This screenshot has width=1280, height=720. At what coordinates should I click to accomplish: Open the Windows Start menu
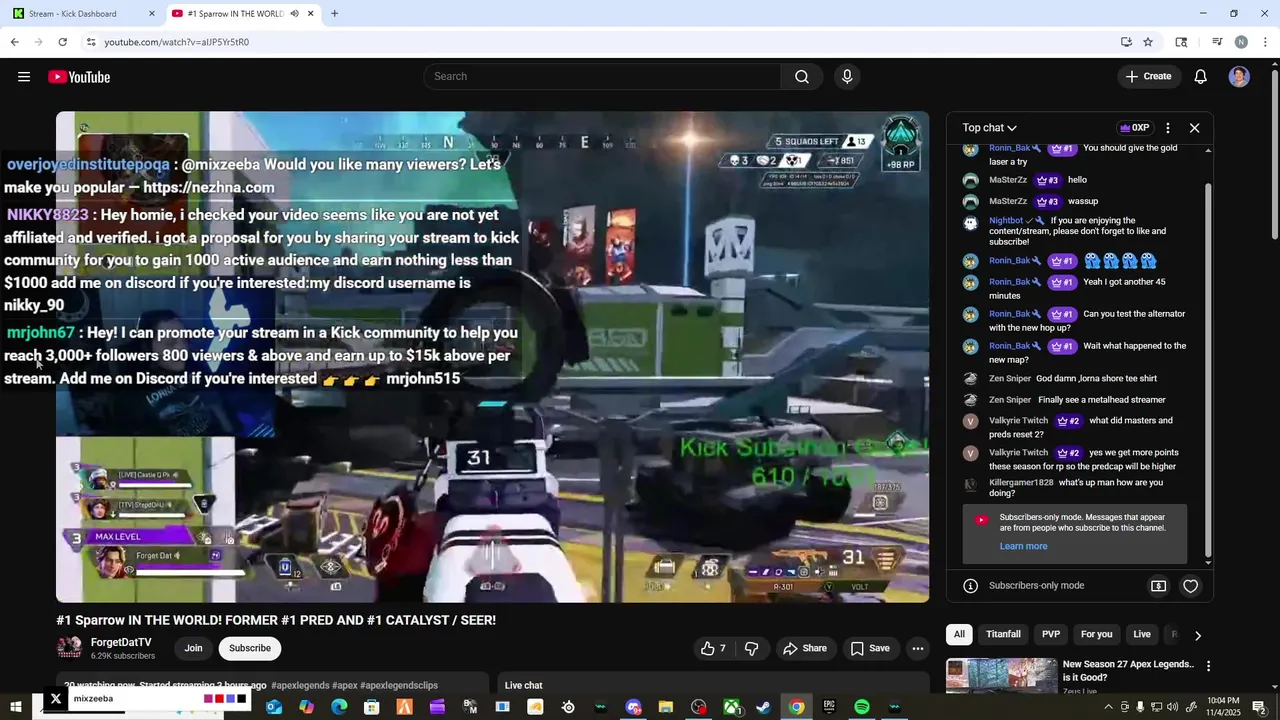coord(16,707)
